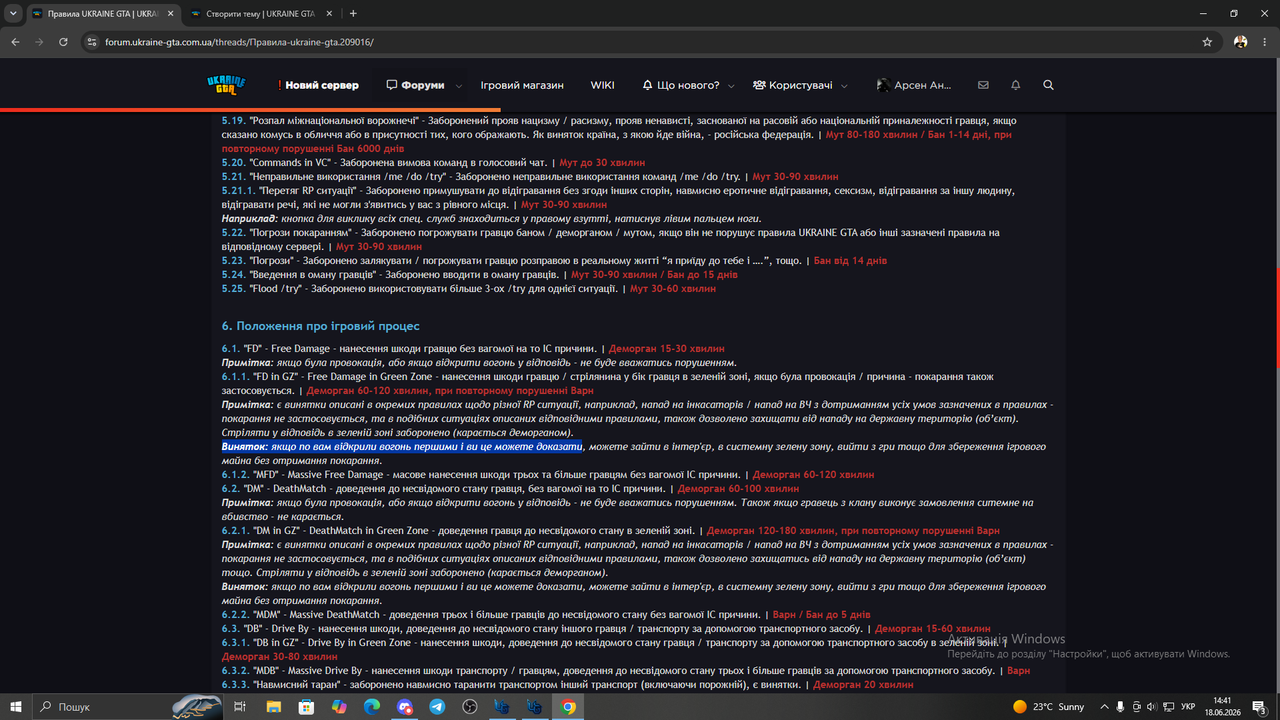Close the 'Створити тему' tab
Viewport: 1280px width, 720px height.
pyautogui.click(x=327, y=14)
